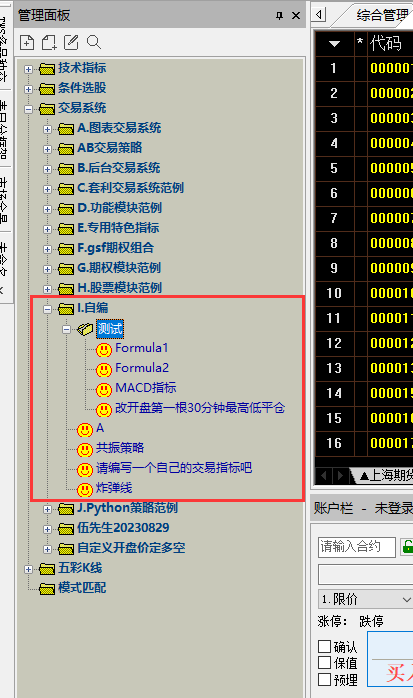Image resolution: width=413 pixels, height=698 pixels.
Task: Click the new group folder toolbar icon
Action: tap(49, 42)
